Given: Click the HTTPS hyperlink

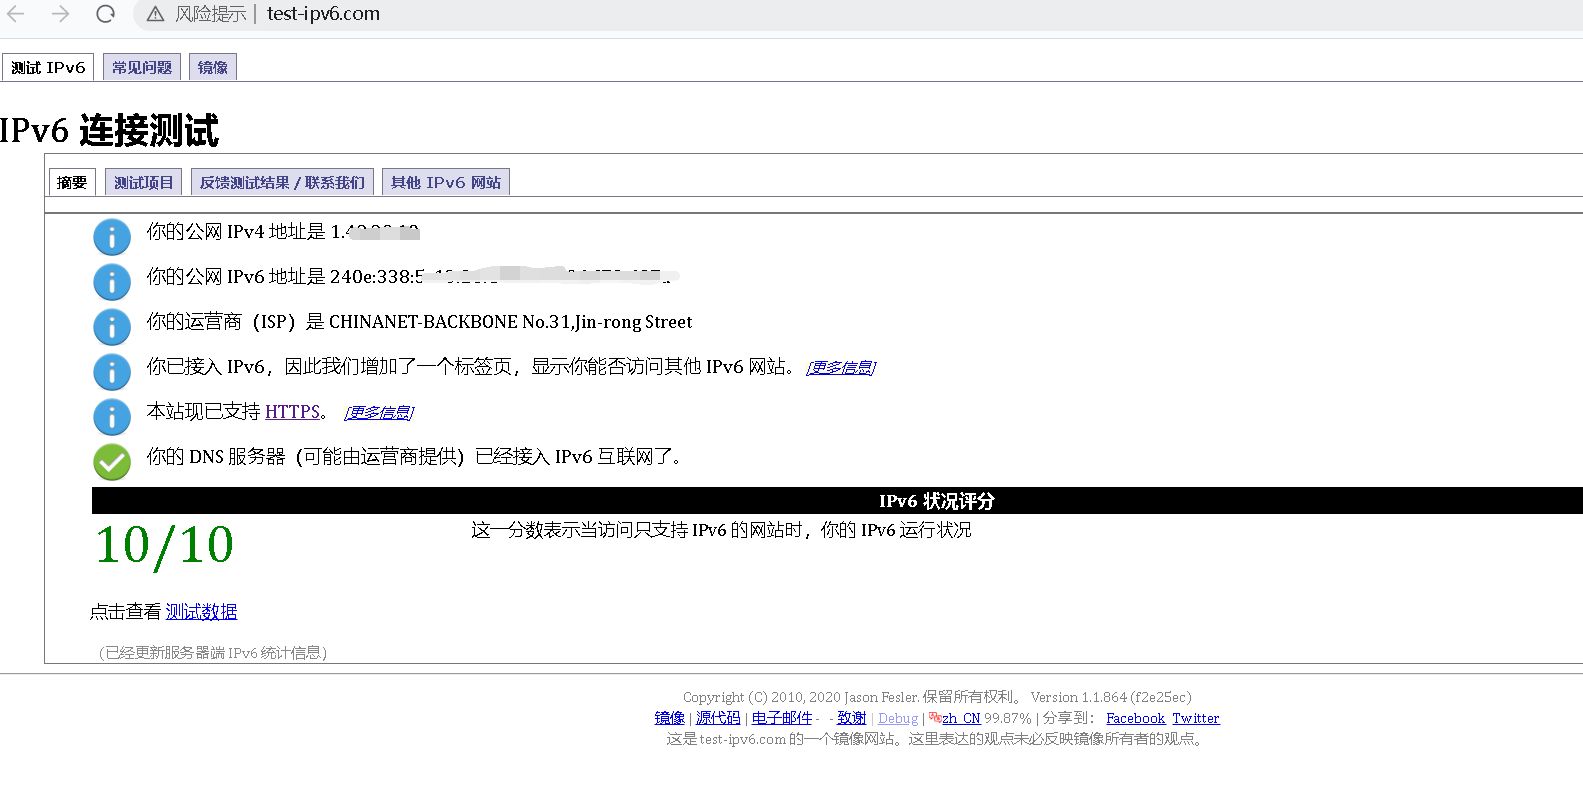Looking at the screenshot, I should 292,412.
